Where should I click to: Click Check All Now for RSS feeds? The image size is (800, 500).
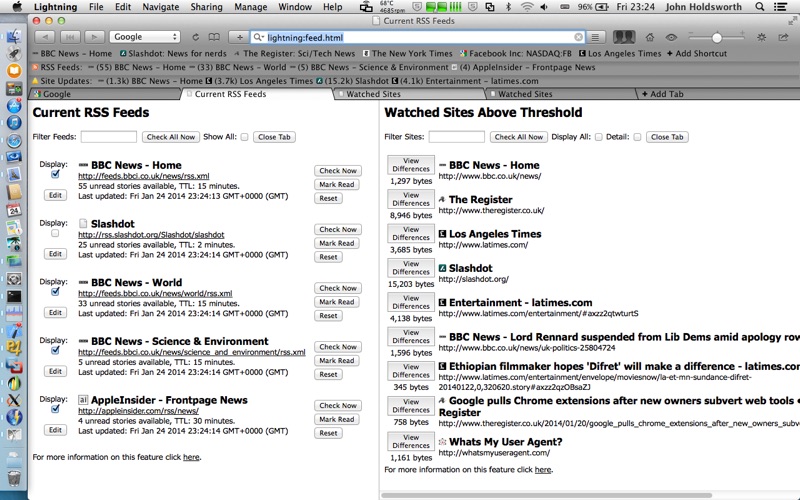170,137
